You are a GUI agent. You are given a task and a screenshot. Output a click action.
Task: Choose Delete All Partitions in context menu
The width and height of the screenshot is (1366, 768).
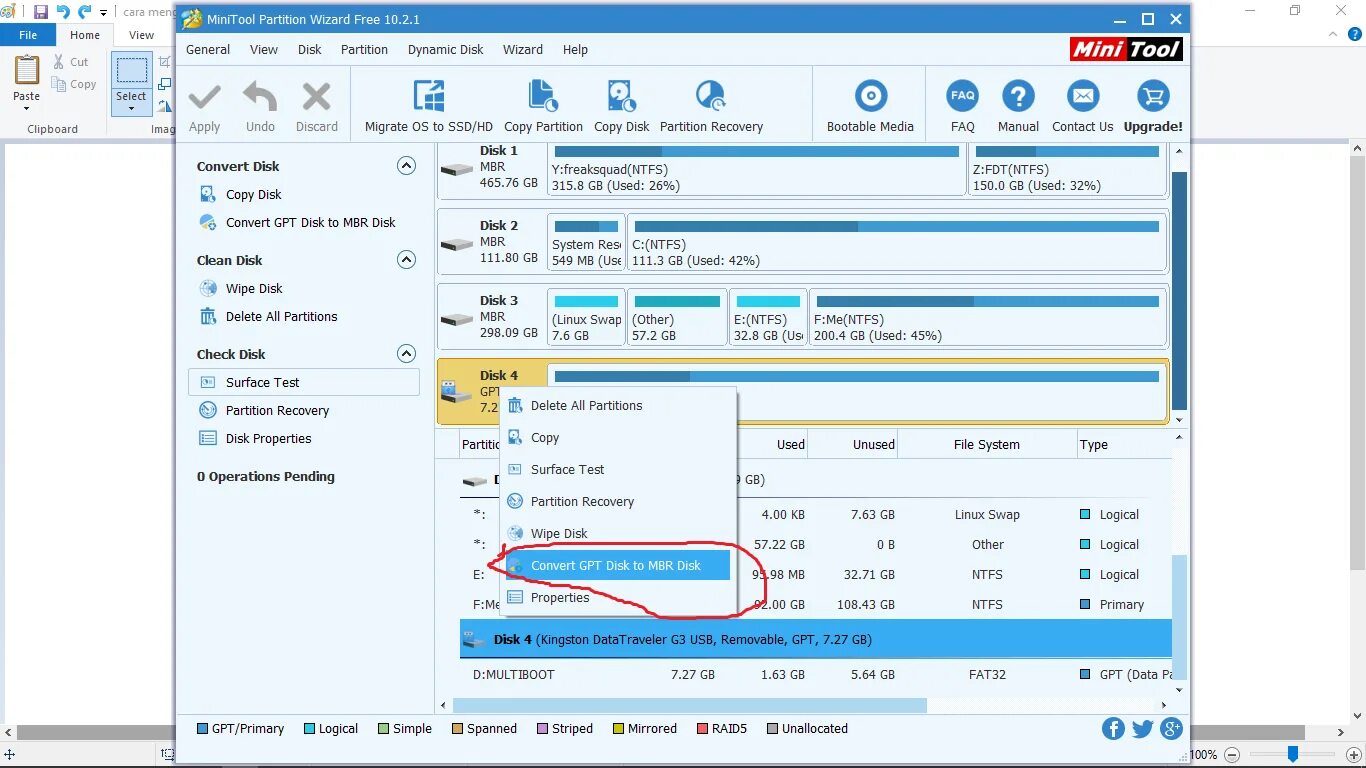tap(618, 406)
